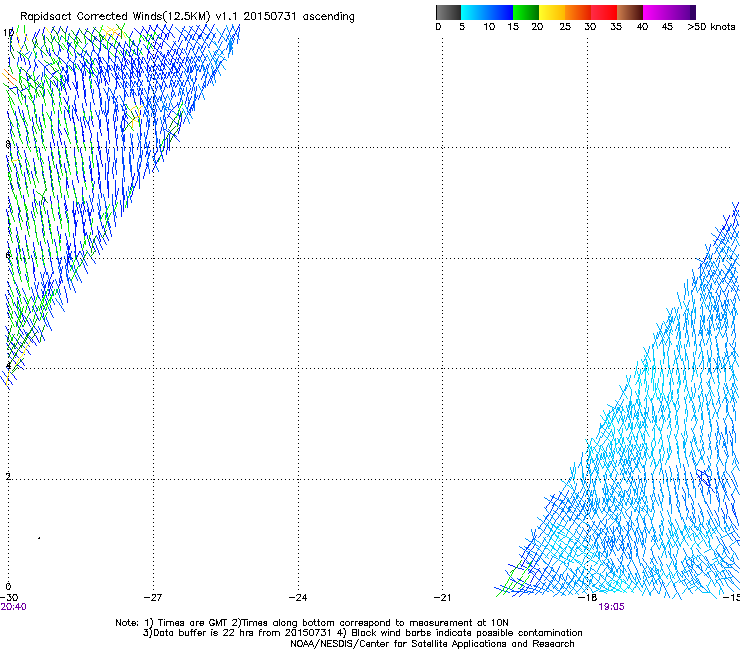Select the orange 25-30 knots color swatch
This screenshot has width=740, height=650.
578,12
